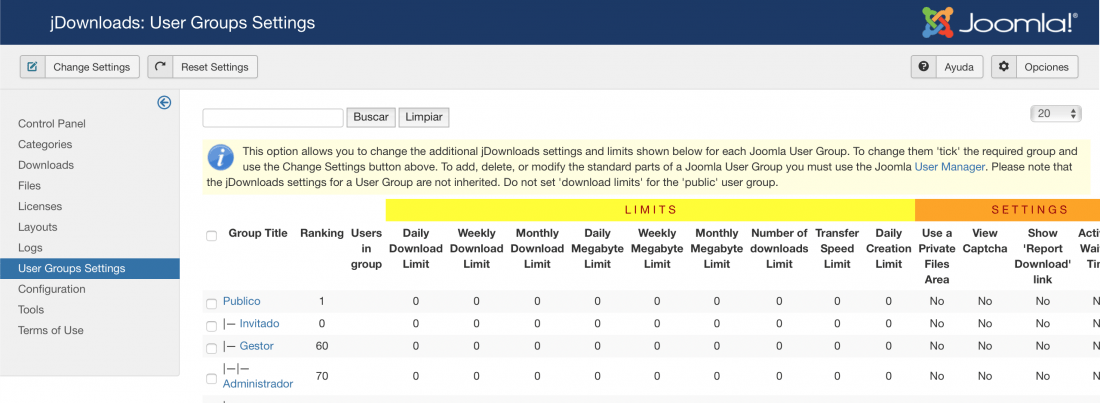Screen dimensions: 1100x403
Task: Tick the checkbox for Administrador group
Action: (211, 378)
